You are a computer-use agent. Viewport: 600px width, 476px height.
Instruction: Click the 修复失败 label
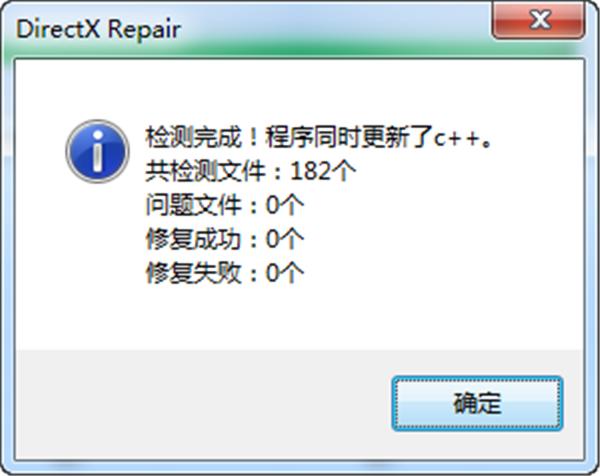[x=193, y=273]
